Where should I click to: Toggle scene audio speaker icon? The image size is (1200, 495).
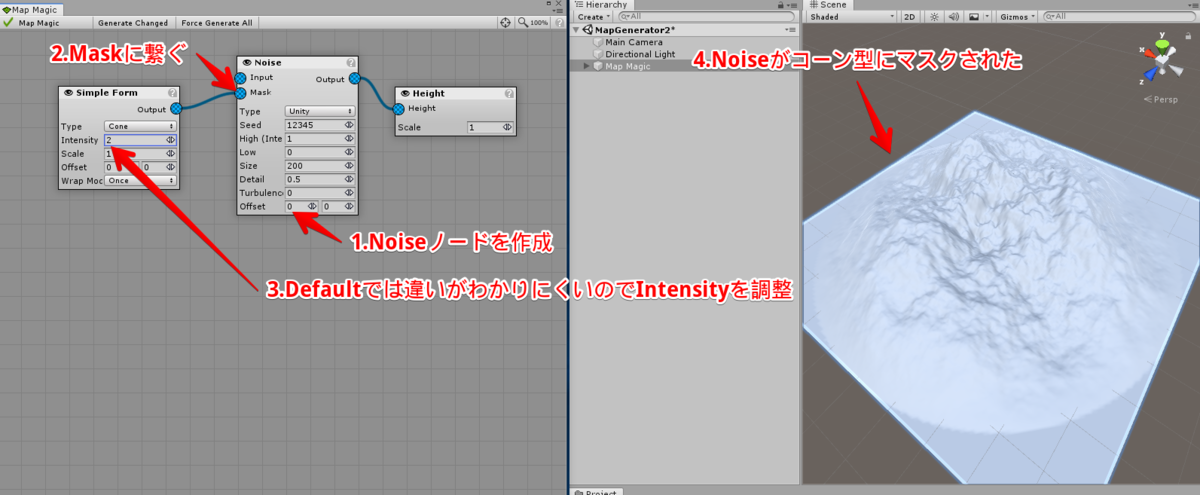[x=954, y=17]
